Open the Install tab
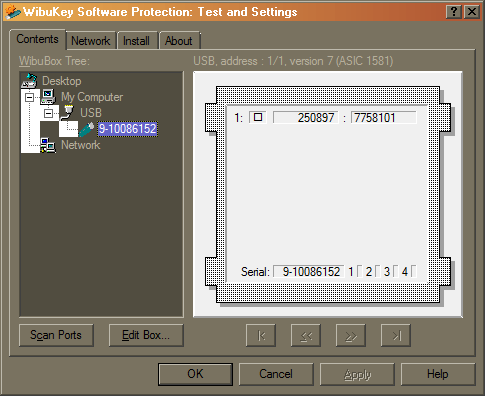 pyautogui.click(x=136, y=41)
